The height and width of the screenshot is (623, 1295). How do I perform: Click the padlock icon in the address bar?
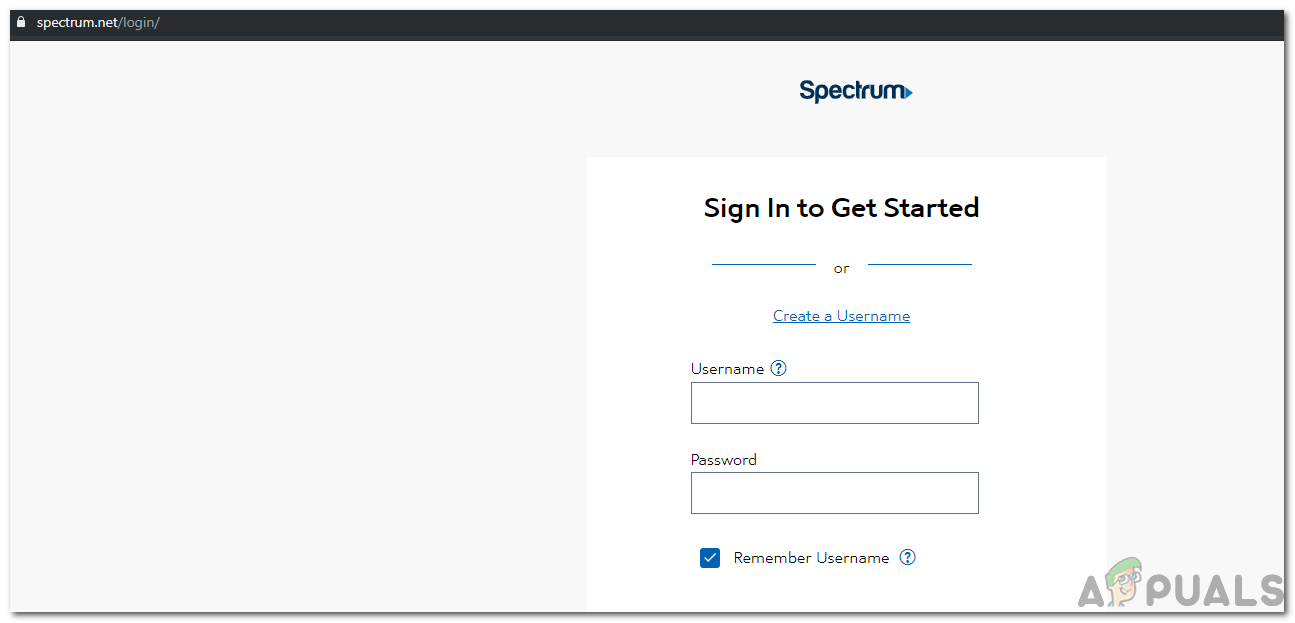click(x=21, y=22)
